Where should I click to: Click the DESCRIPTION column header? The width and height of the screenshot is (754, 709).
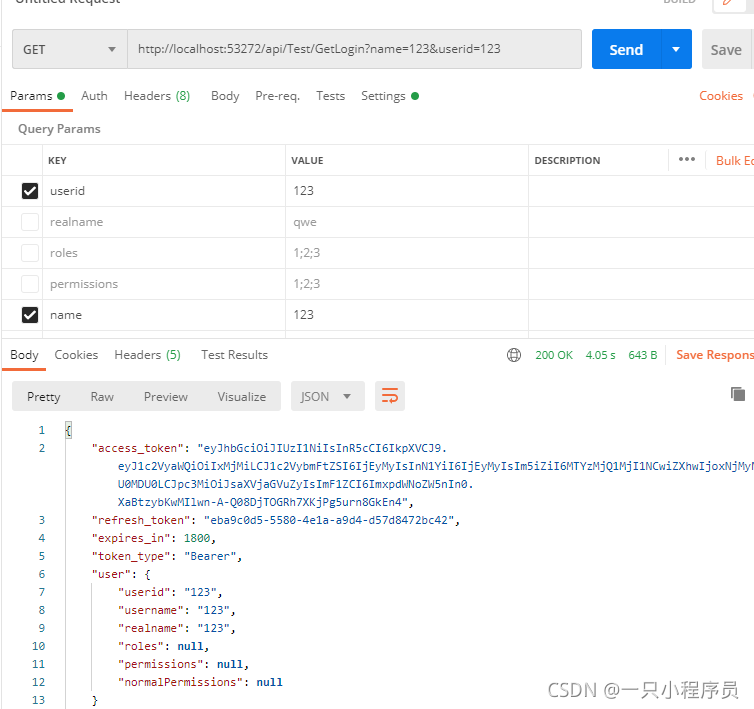coord(567,161)
